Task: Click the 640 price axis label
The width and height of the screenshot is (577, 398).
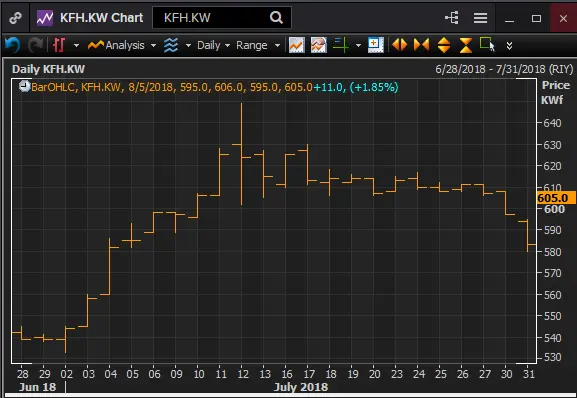Action: pyautogui.click(x=552, y=123)
